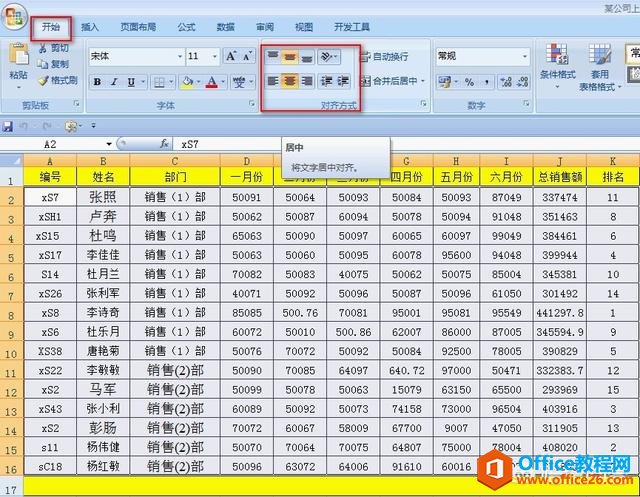This screenshot has height=497, width=640.
Task: Click the decrease decimal icon
Action: (522, 82)
